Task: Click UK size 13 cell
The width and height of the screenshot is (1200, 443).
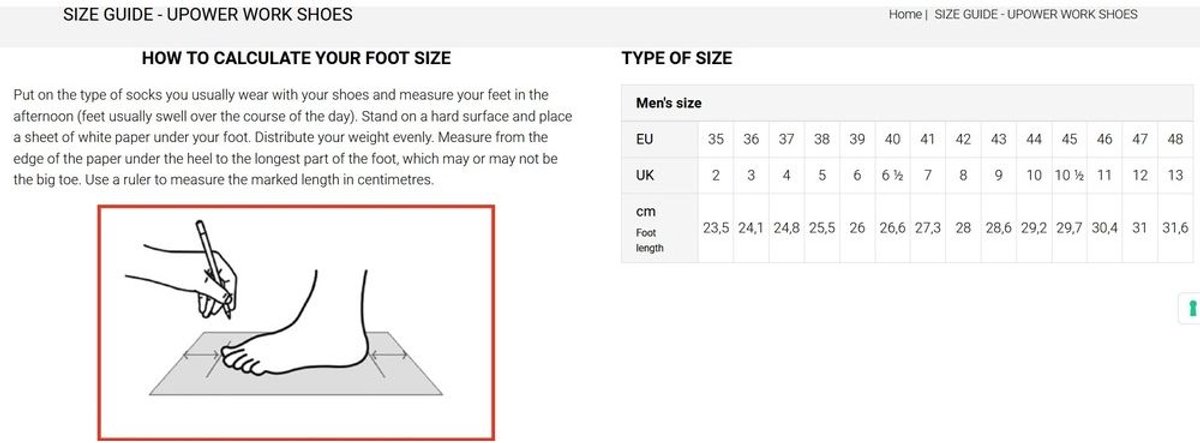Action: (x=1175, y=175)
